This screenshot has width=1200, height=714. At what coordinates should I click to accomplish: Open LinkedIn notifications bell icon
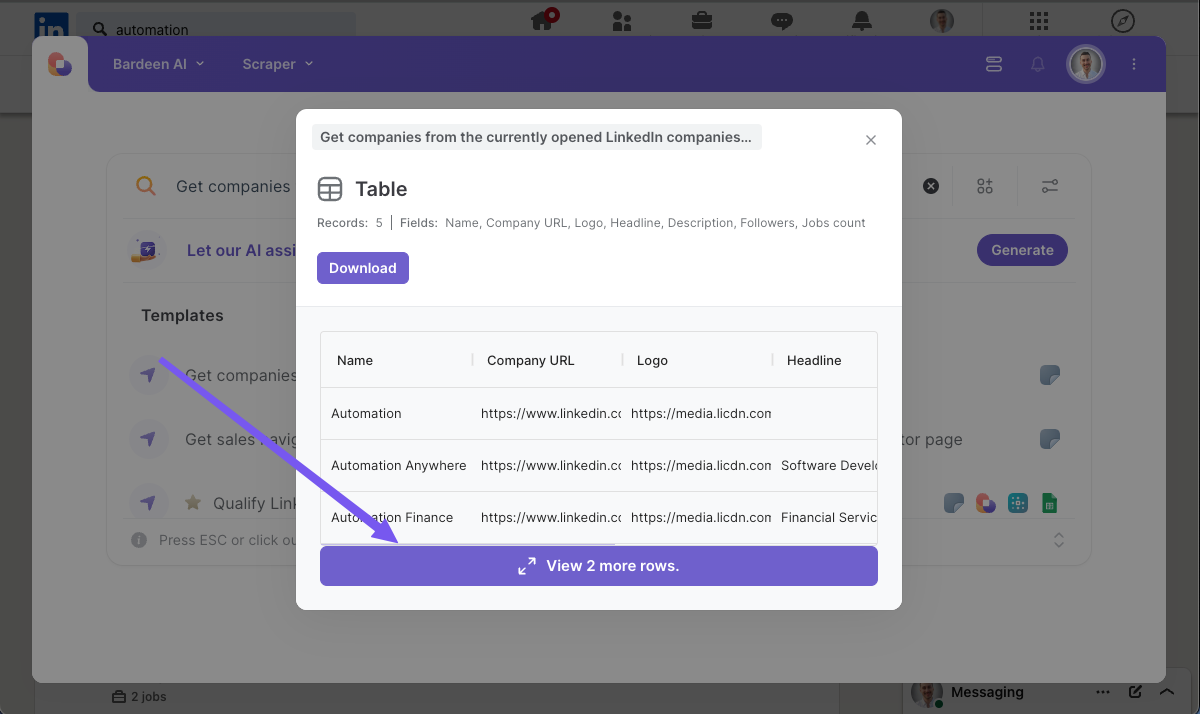(861, 20)
